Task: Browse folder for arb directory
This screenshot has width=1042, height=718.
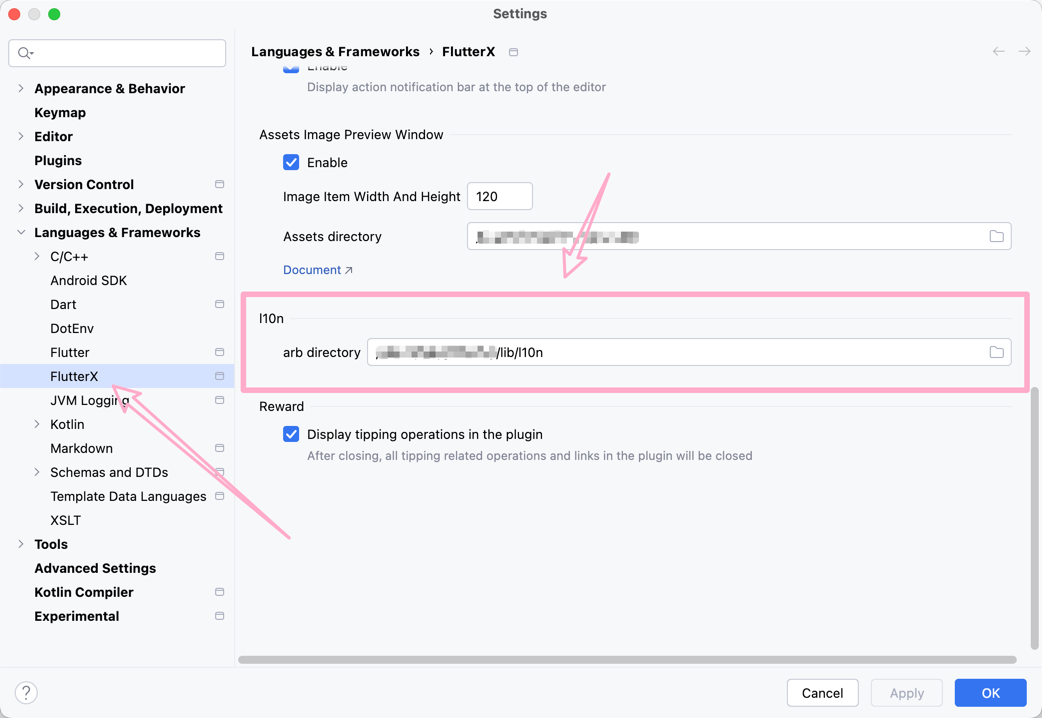Action: point(996,352)
